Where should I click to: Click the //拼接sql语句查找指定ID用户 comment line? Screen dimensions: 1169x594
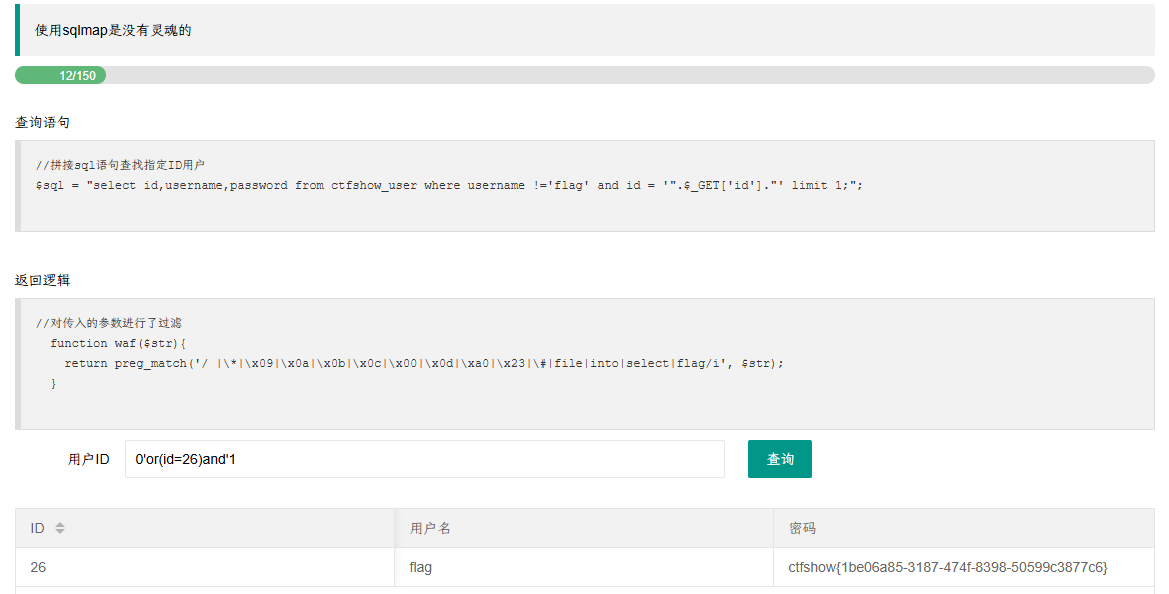120,165
